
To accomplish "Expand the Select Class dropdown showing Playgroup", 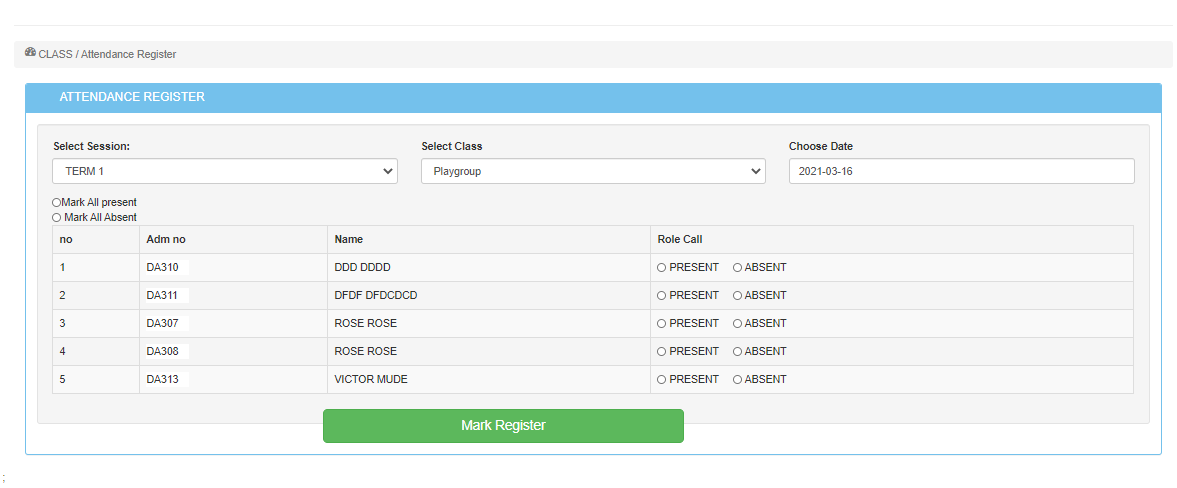I will [x=593, y=171].
